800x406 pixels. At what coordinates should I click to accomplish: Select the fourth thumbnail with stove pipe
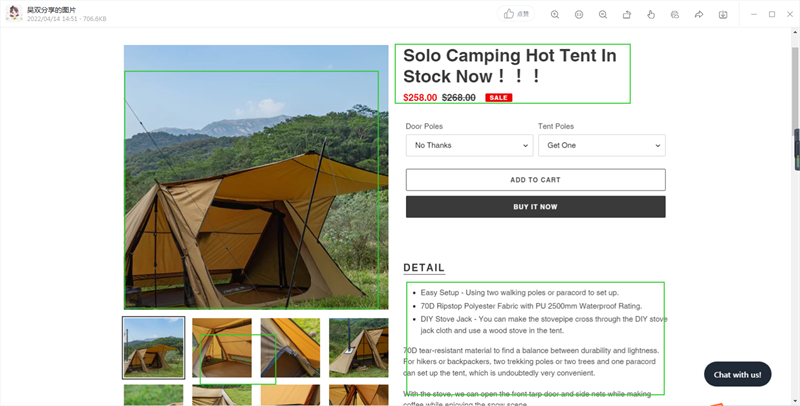coord(359,348)
